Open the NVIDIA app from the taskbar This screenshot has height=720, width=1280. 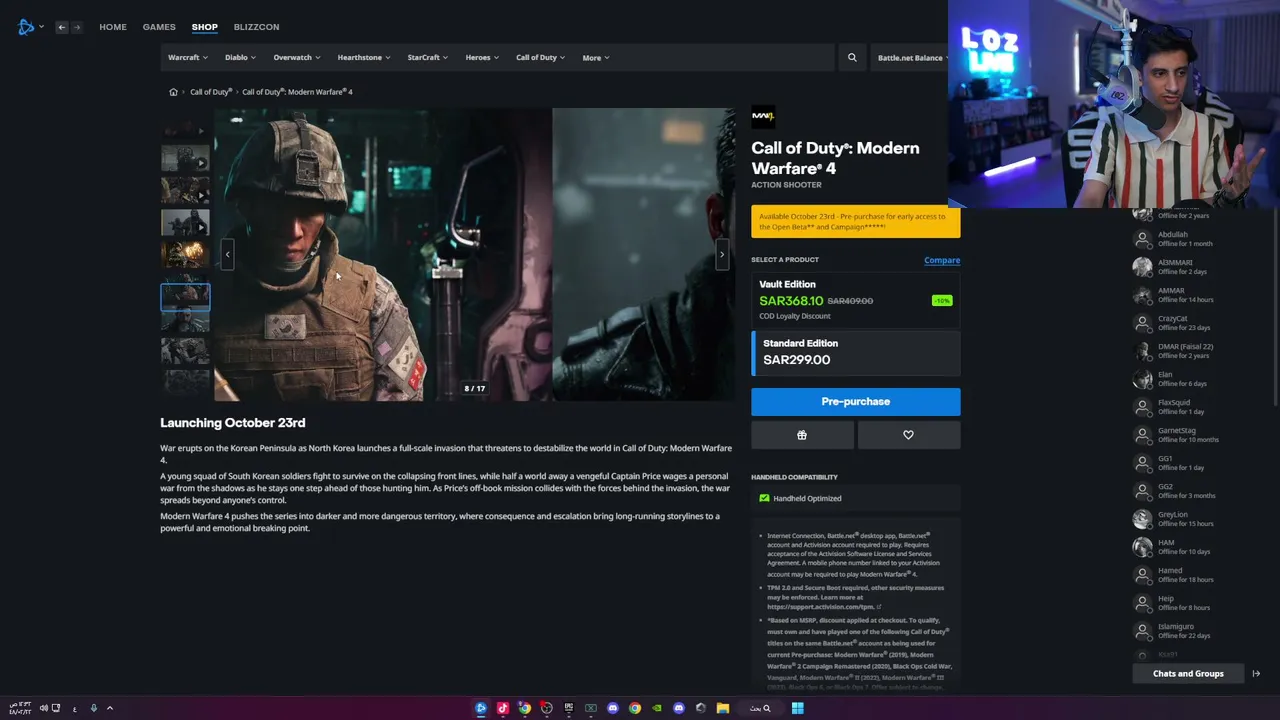click(x=657, y=708)
